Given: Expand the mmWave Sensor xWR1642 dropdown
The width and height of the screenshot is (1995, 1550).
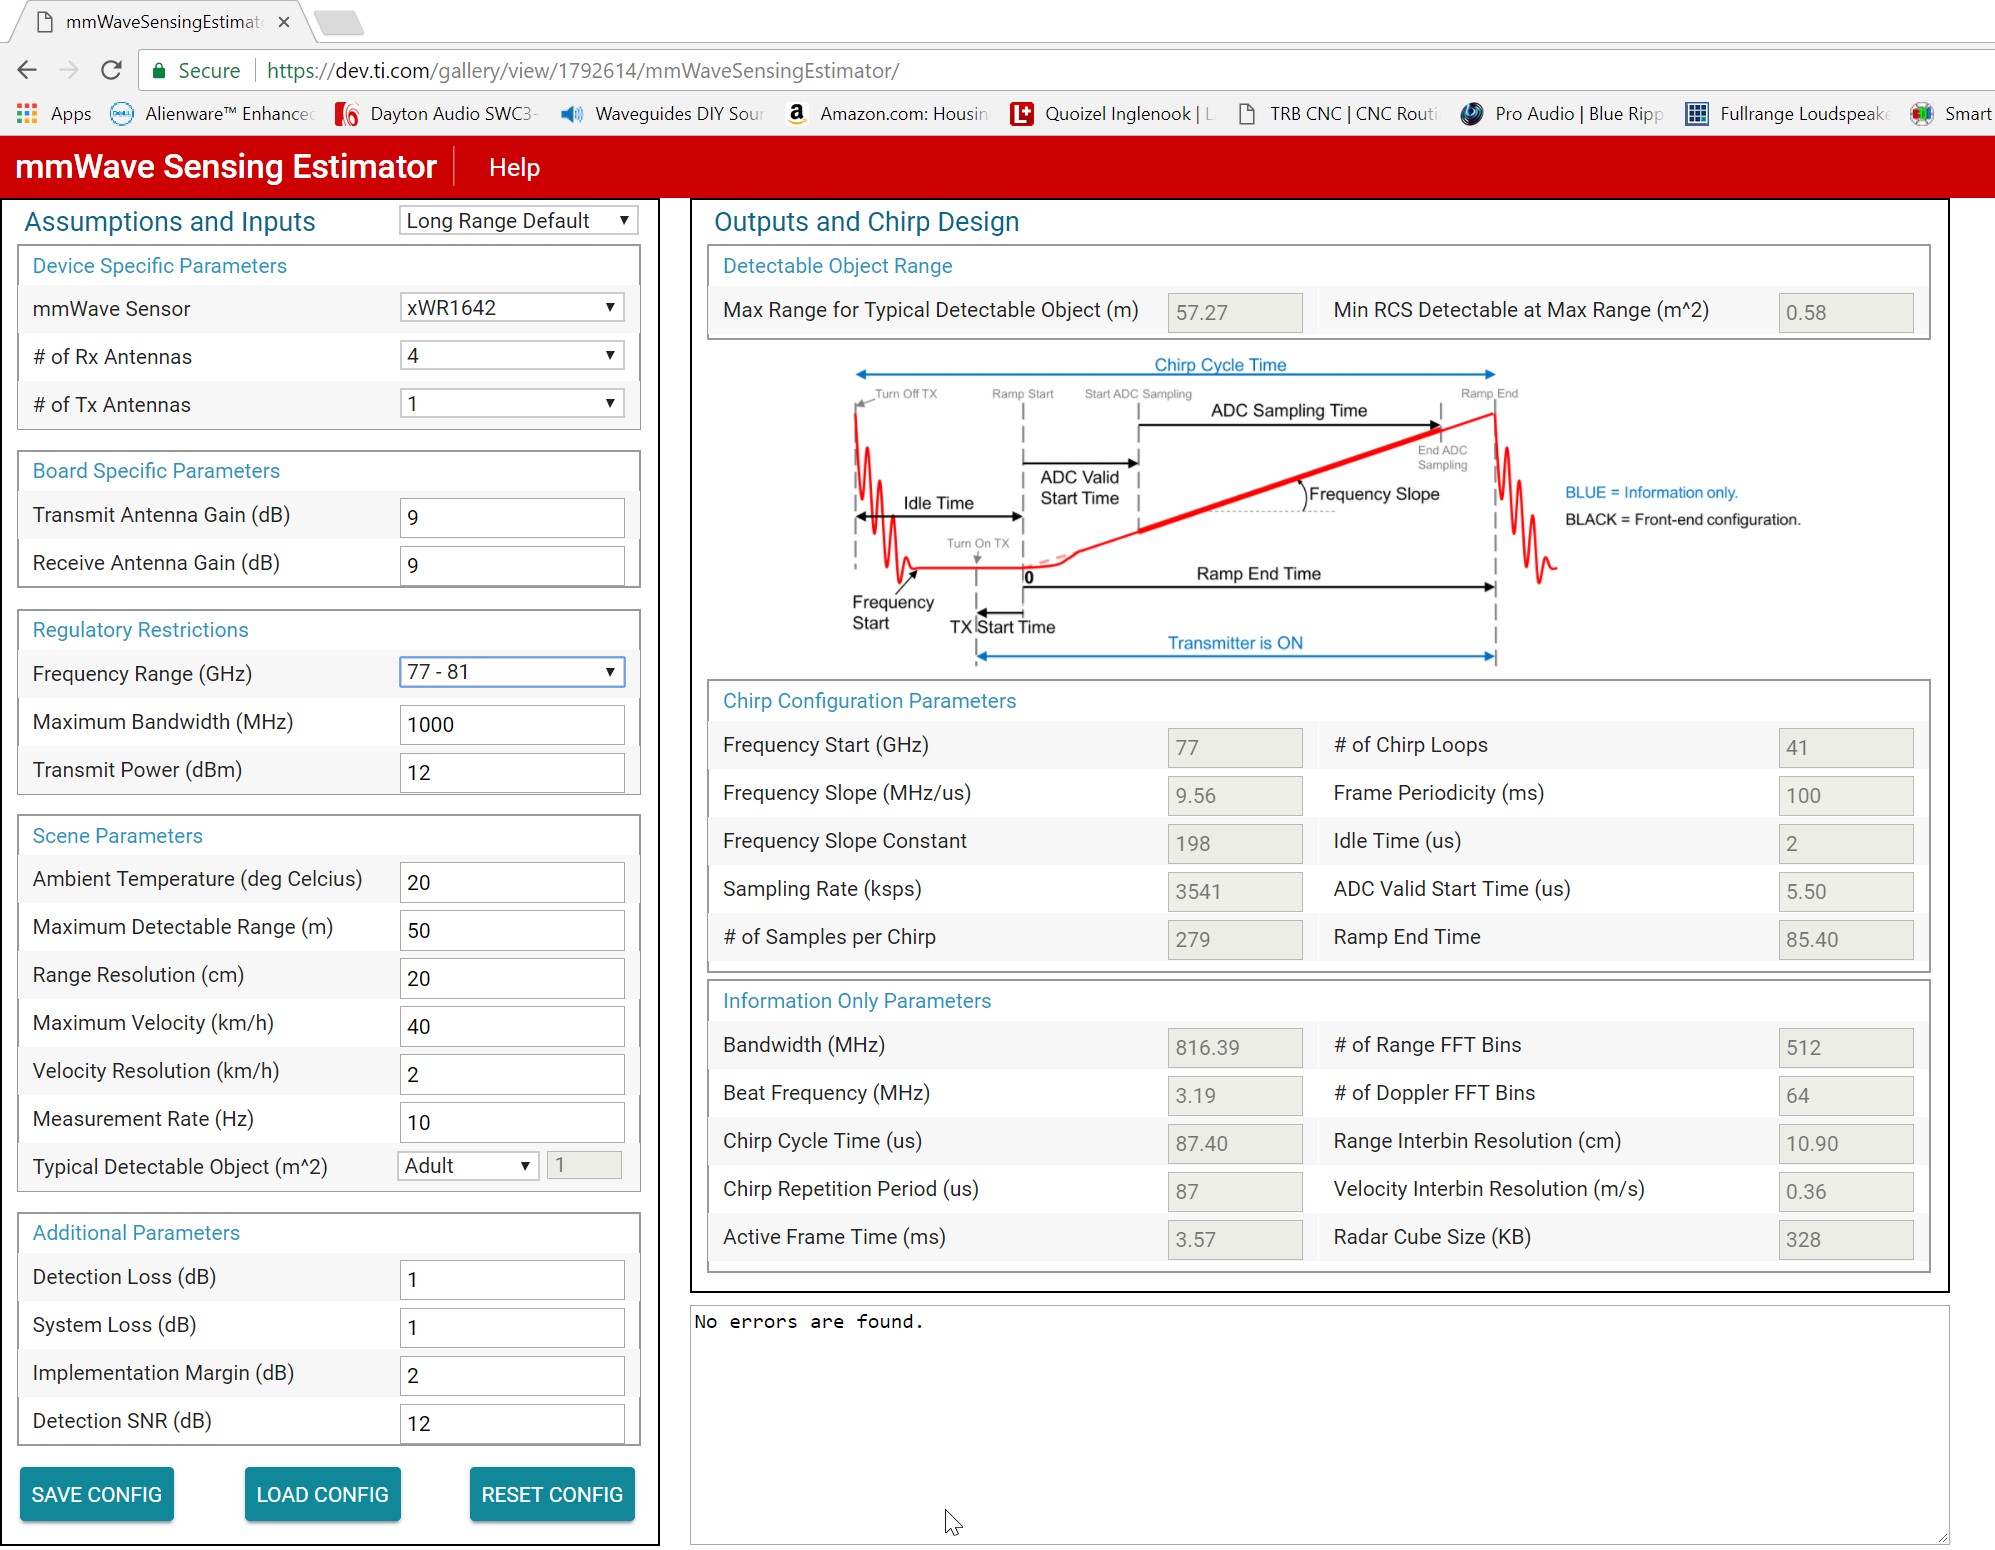Looking at the screenshot, I should pyautogui.click(x=511, y=308).
